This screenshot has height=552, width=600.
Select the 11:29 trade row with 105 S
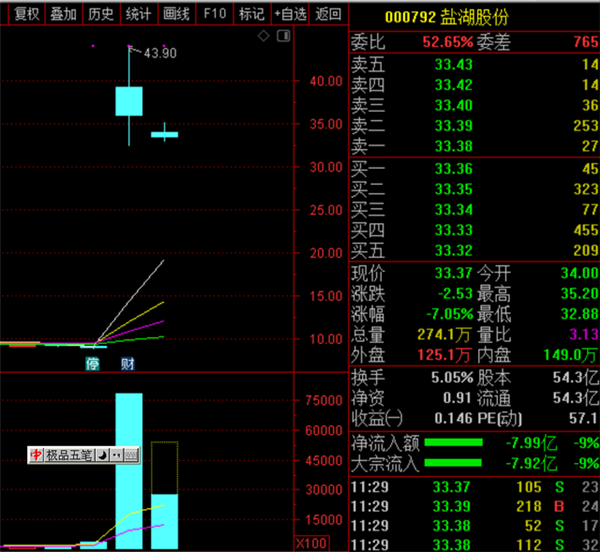click(474, 487)
